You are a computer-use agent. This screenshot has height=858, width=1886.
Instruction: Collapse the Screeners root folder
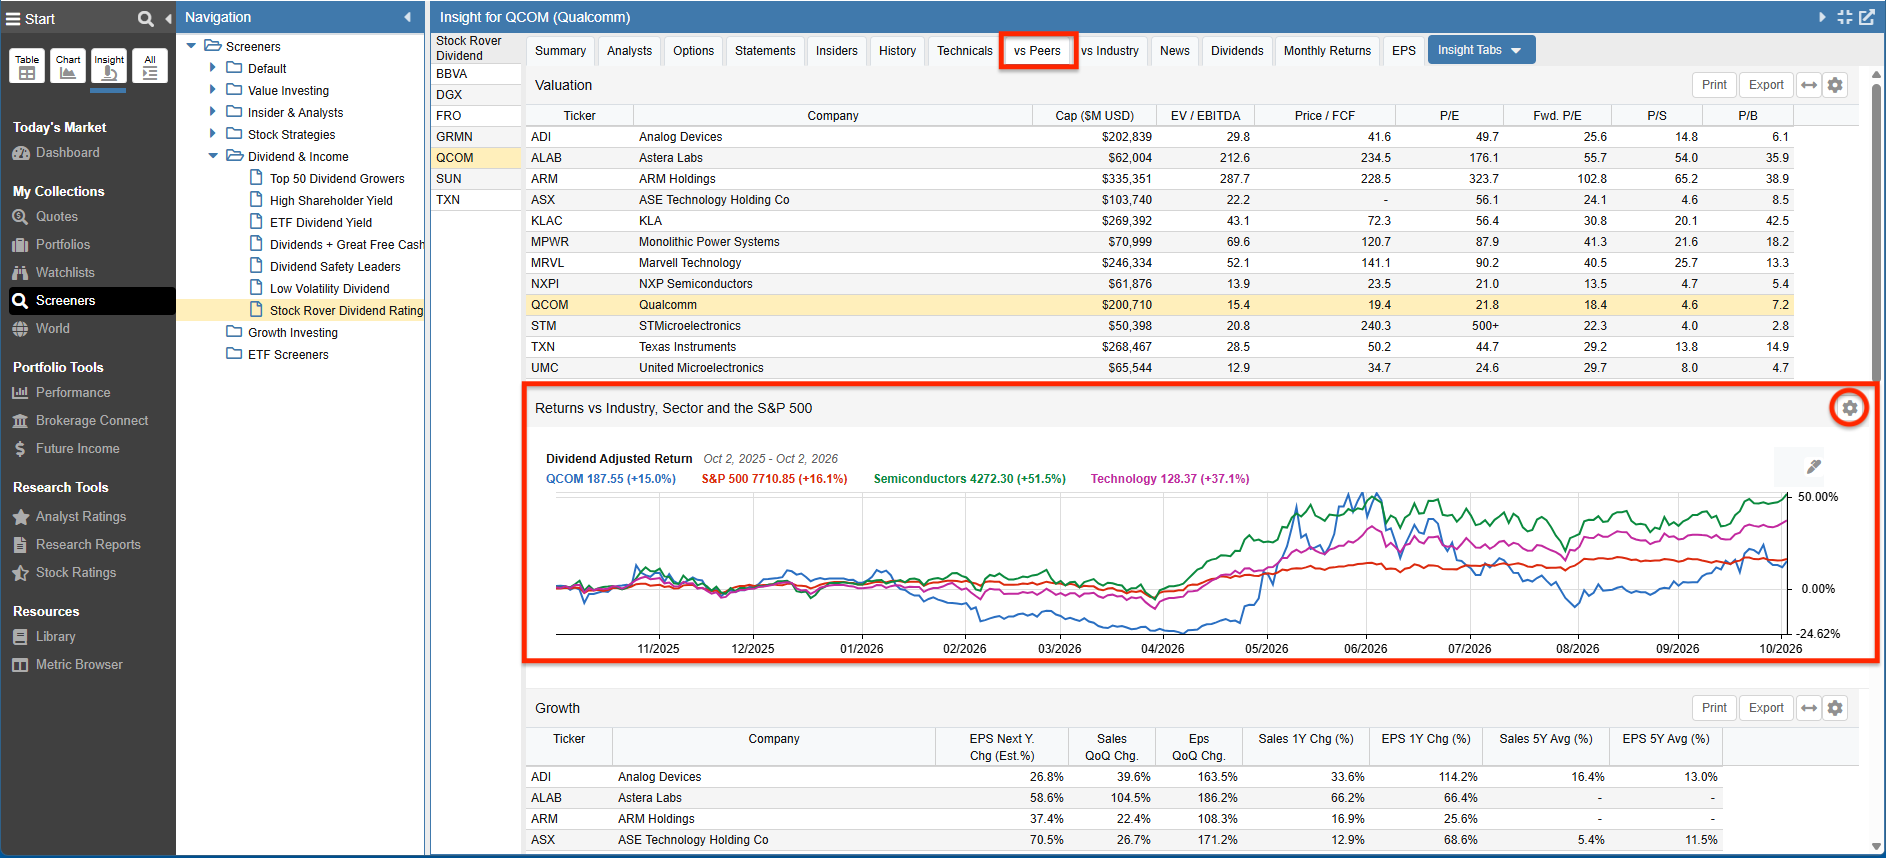(x=191, y=46)
